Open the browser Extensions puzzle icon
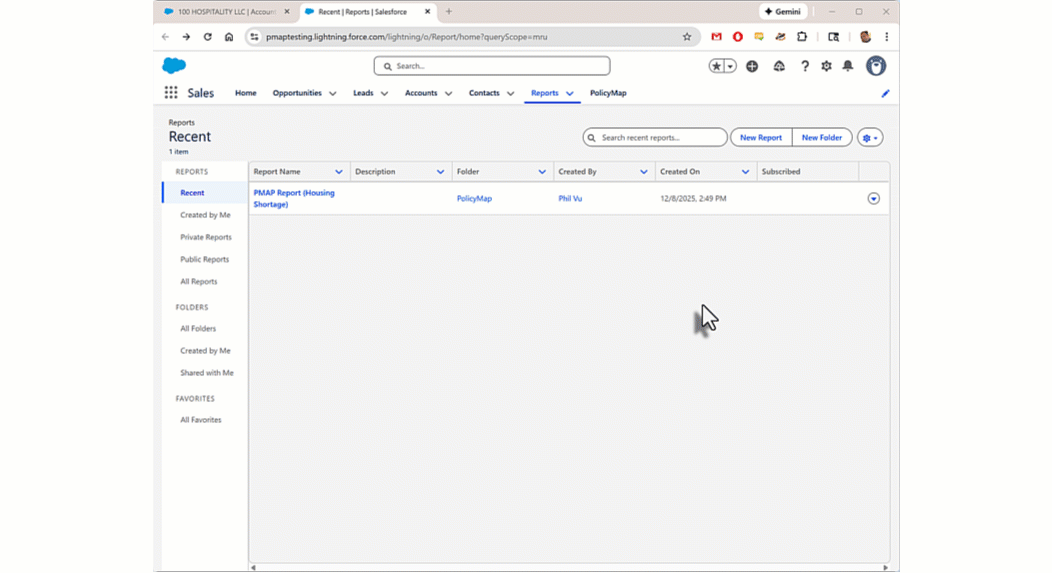The width and height of the screenshot is (1052, 573). [x=802, y=37]
